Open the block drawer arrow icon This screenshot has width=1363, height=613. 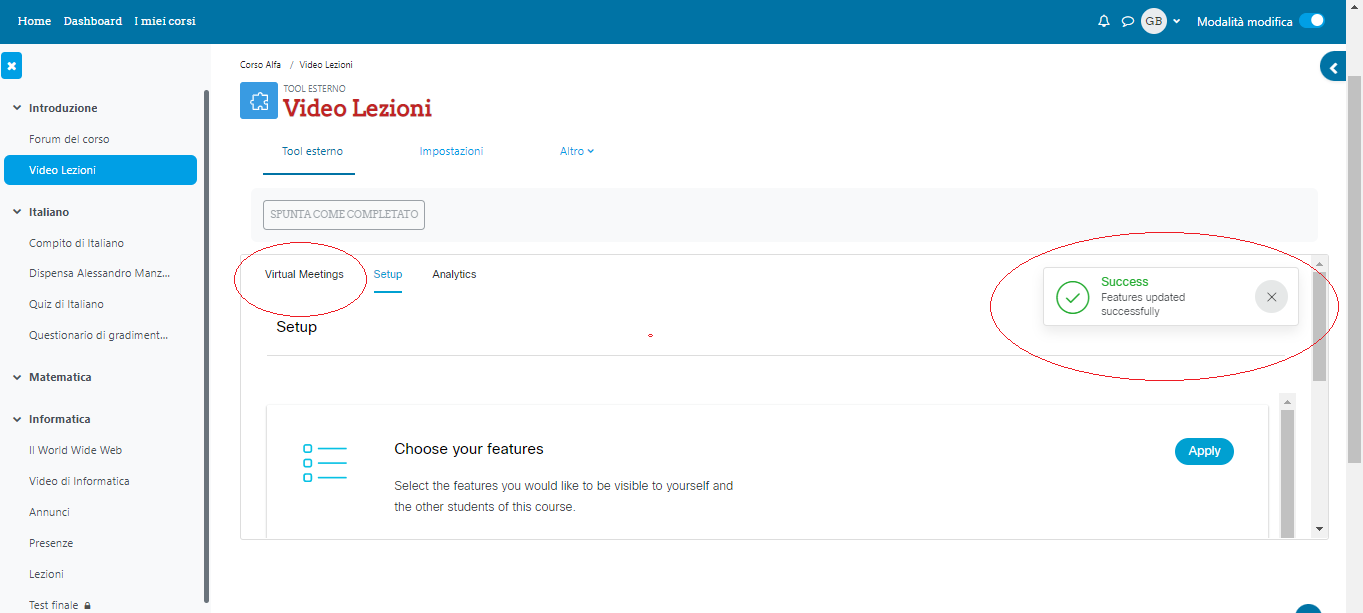point(1333,67)
